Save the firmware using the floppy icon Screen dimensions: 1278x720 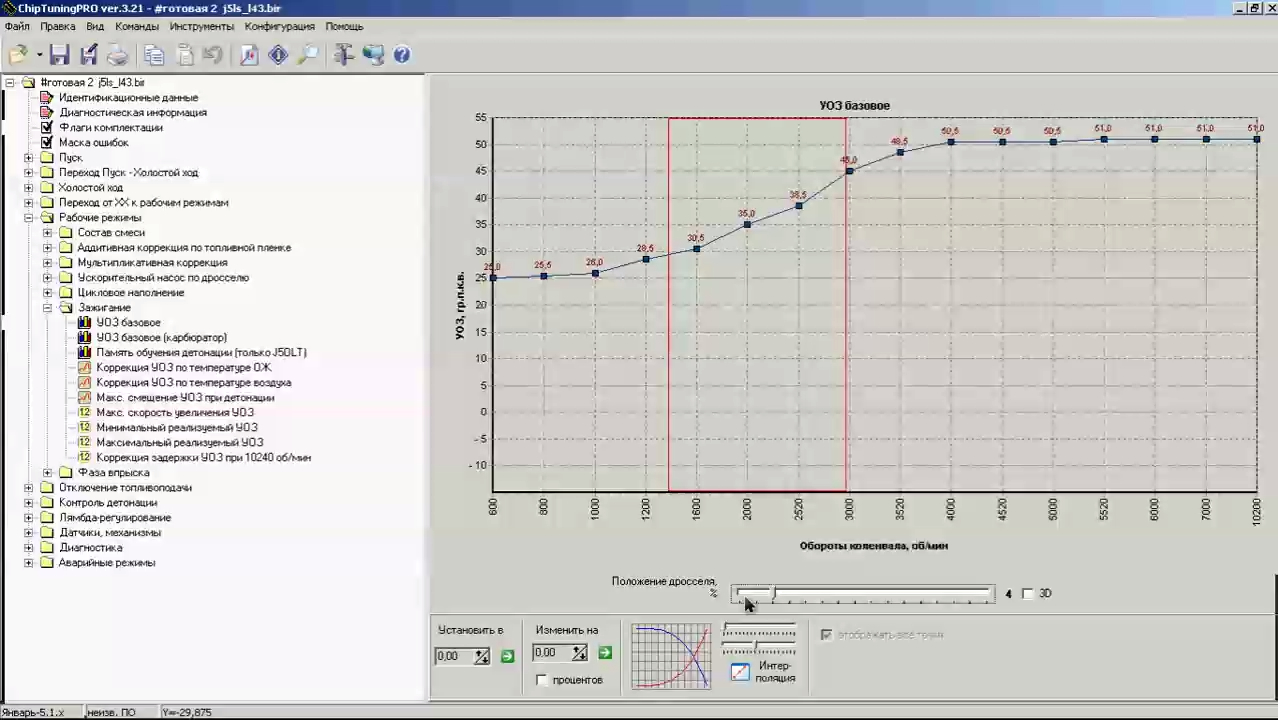click(x=59, y=55)
